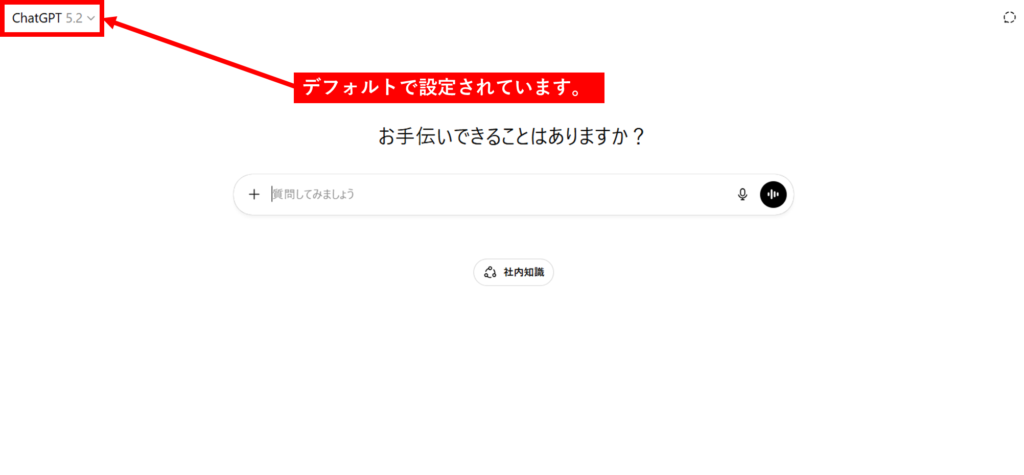
Task: Click the red arrowhead pointing at ChatGPT 5.2
Action: [x=112, y=21]
